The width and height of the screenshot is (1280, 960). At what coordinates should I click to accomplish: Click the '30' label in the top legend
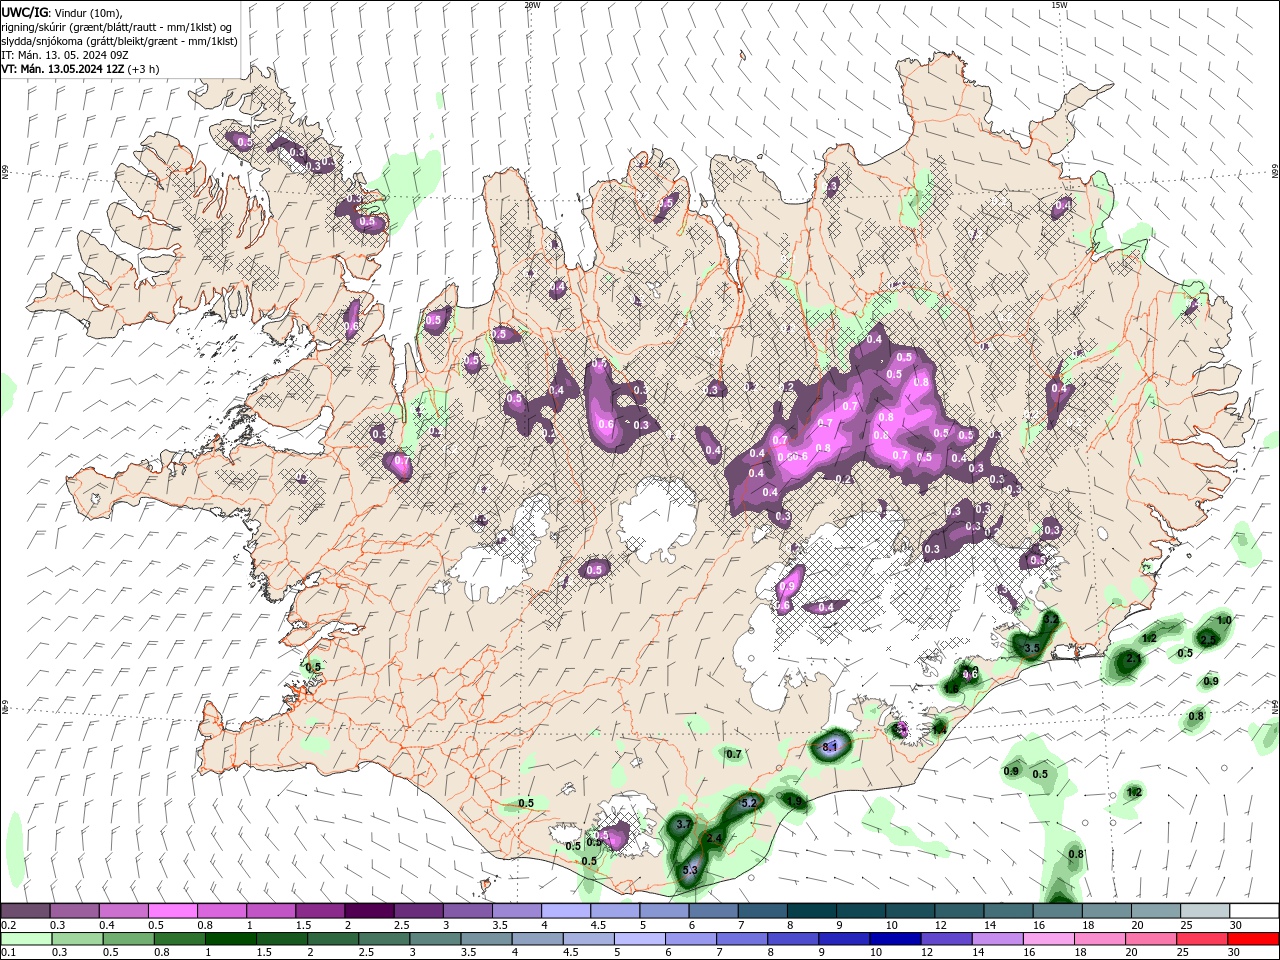click(1236, 925)
